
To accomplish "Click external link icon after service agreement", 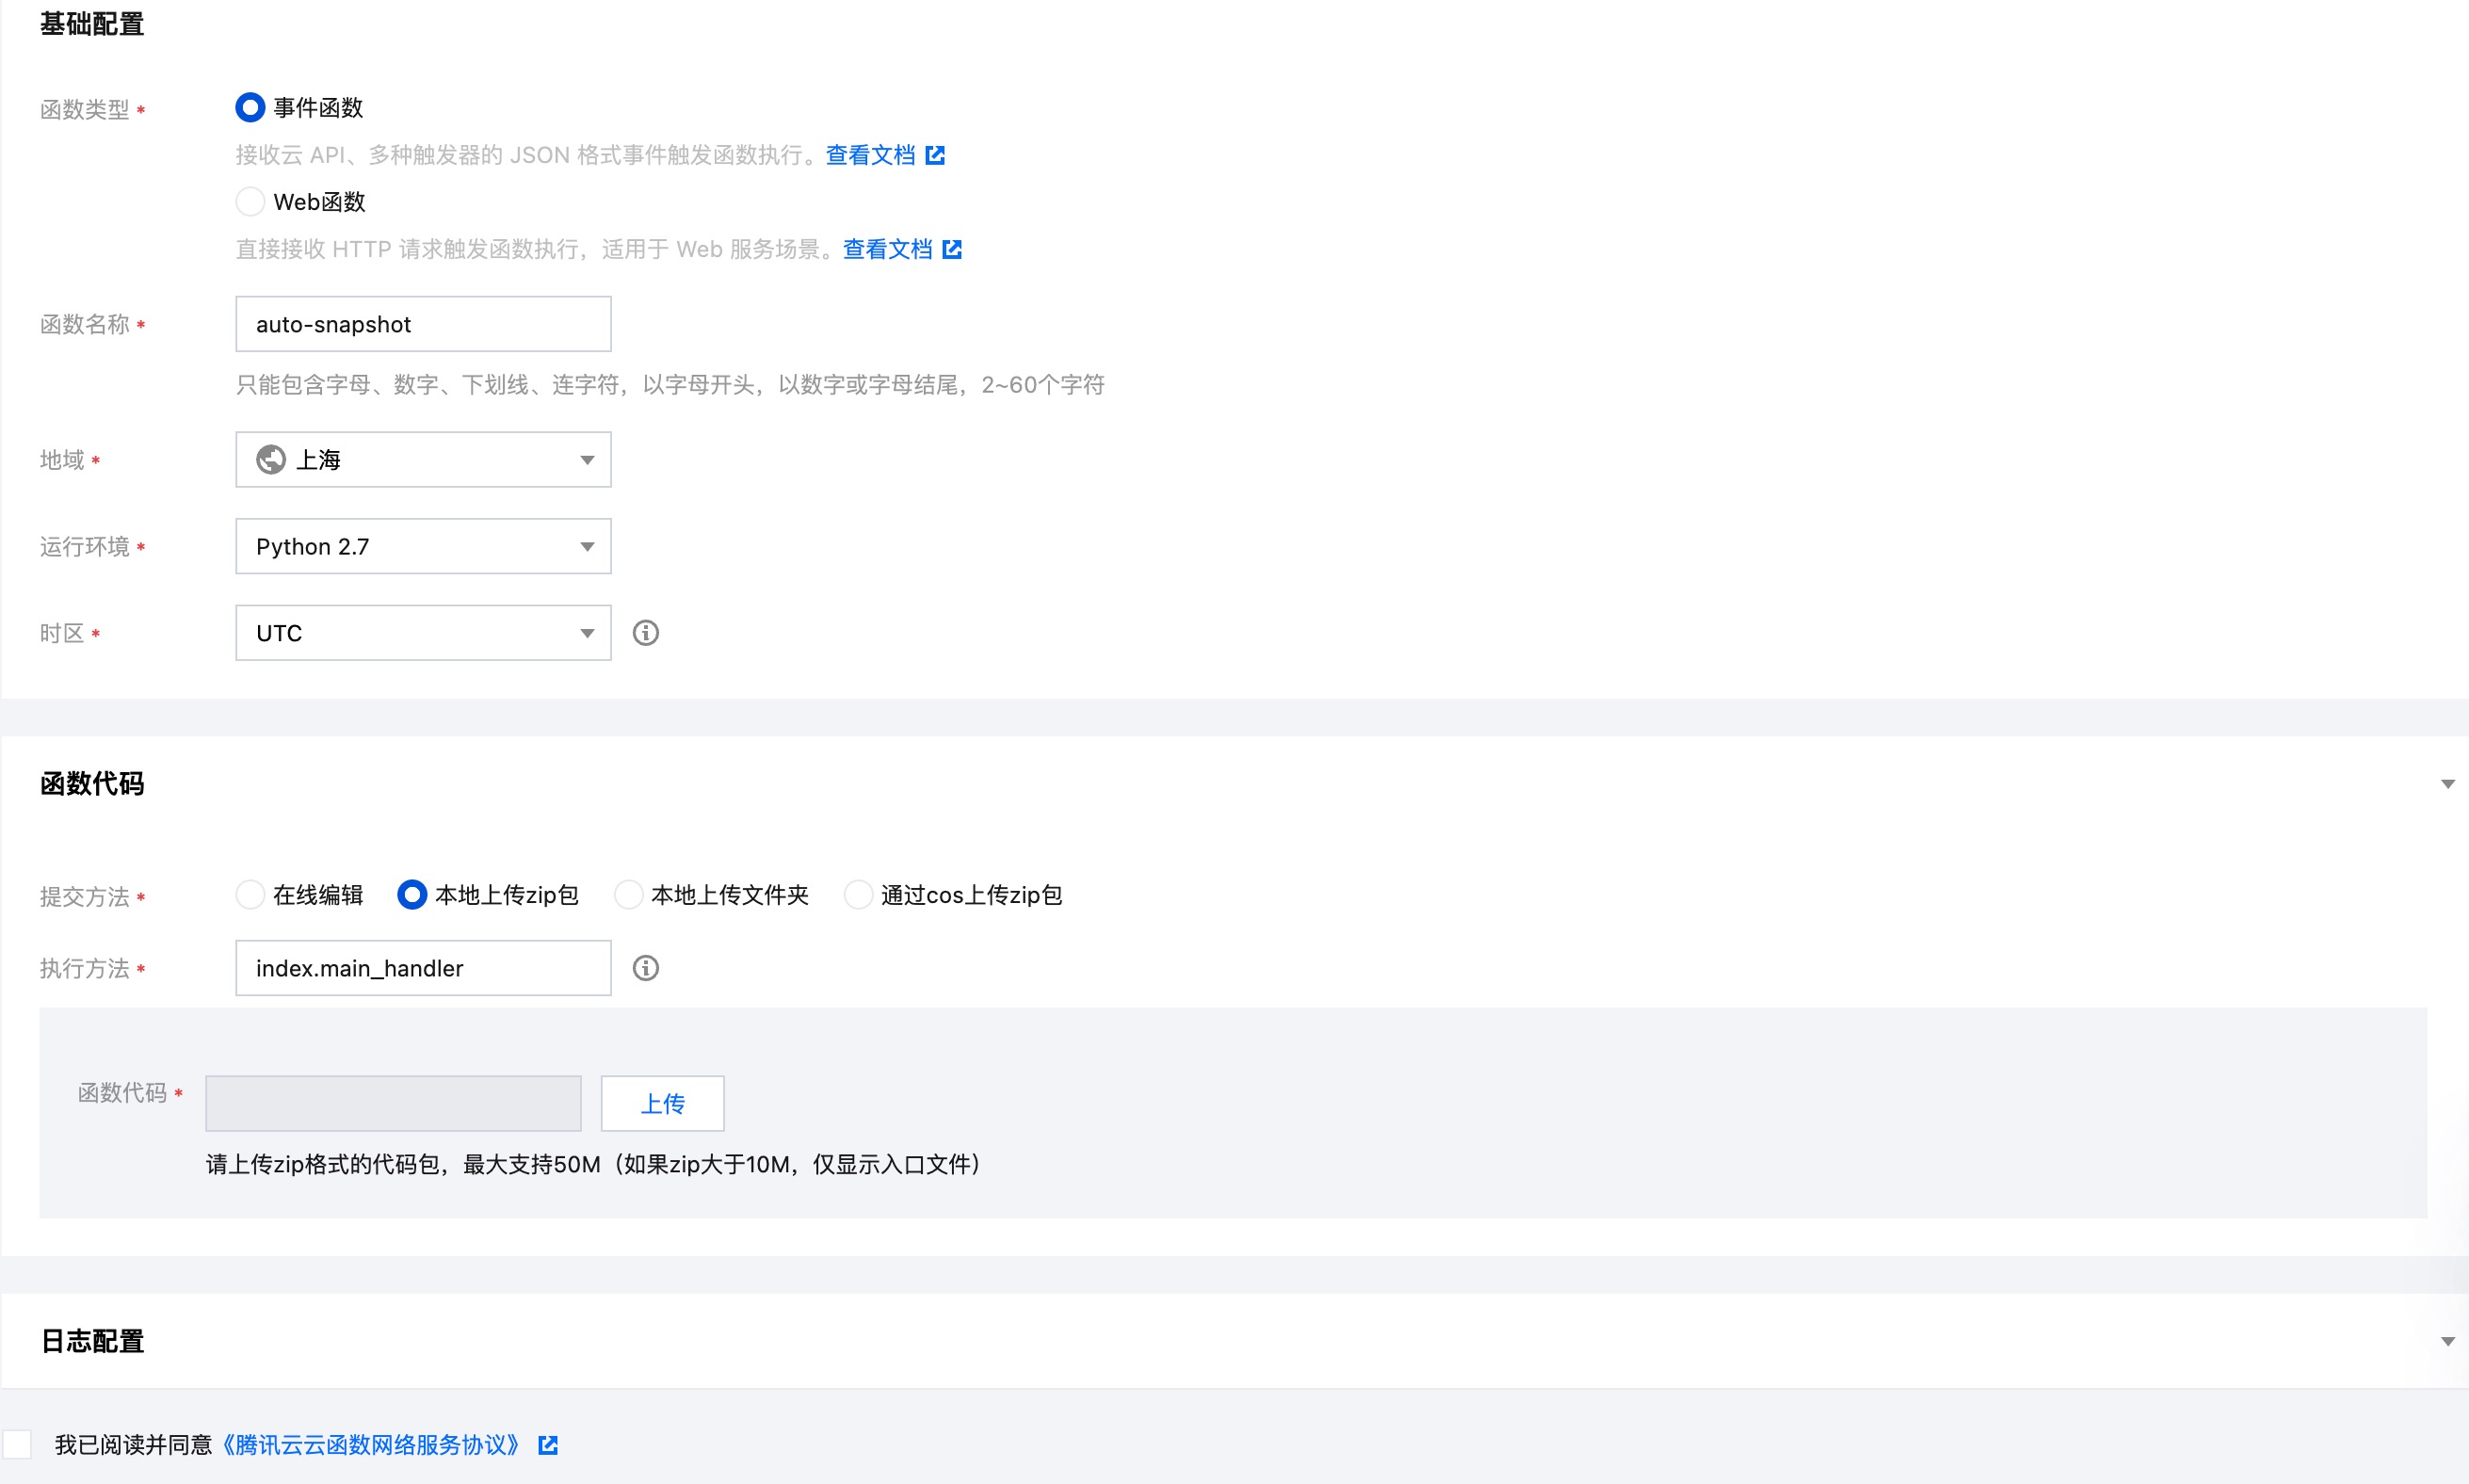I will coord(548,1445).
